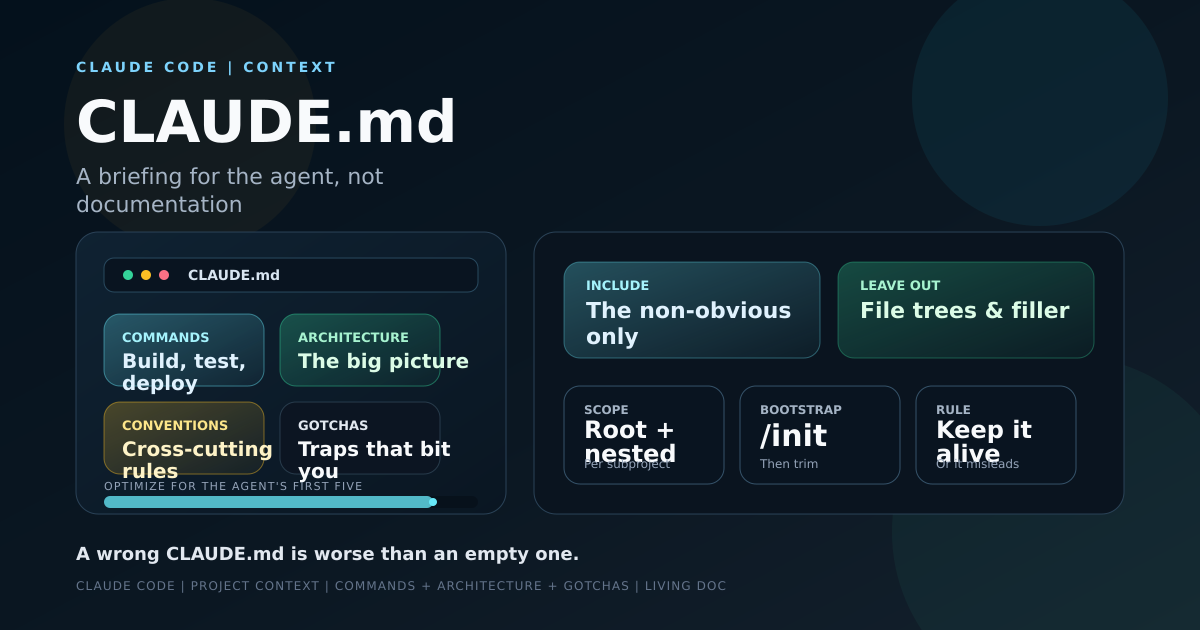The height and width of the screenshot is (630, 1200).
Task: Select the Include card: The non-obvious only
Action: point(692,310)
